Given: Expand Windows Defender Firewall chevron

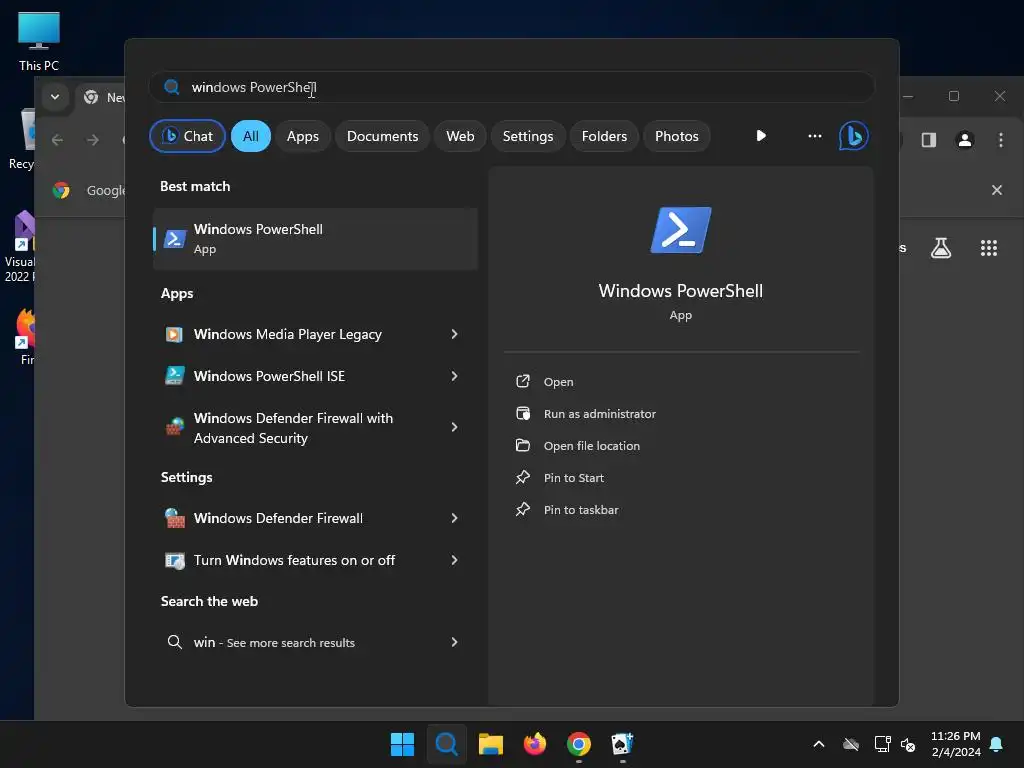Looking at the screenshot, I should pyautogui.click(x=455, y=519).
